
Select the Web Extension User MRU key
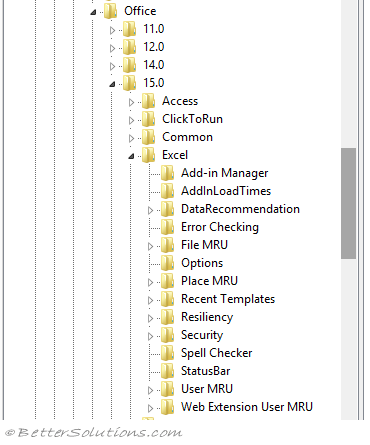click(x=247, y=407)
